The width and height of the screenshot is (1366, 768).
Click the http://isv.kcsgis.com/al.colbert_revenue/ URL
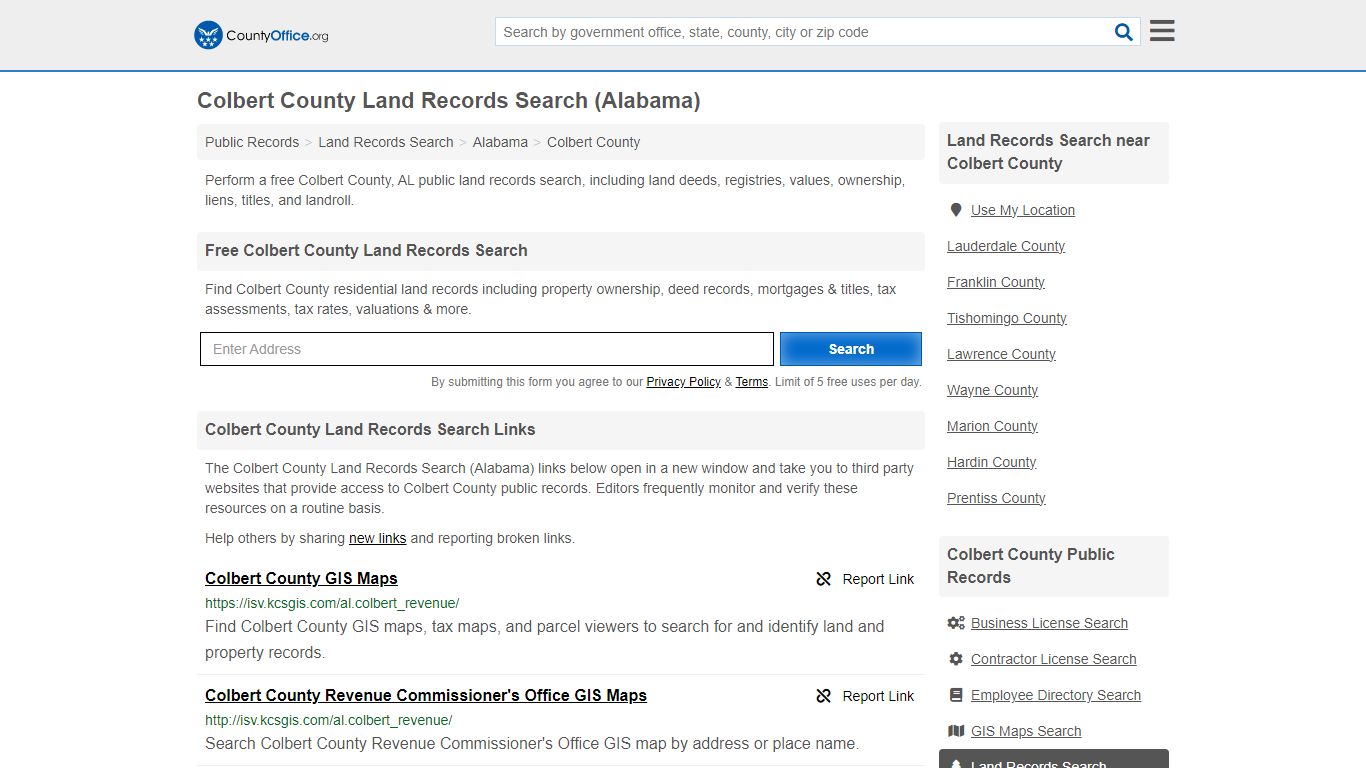[x=329, y=720]
